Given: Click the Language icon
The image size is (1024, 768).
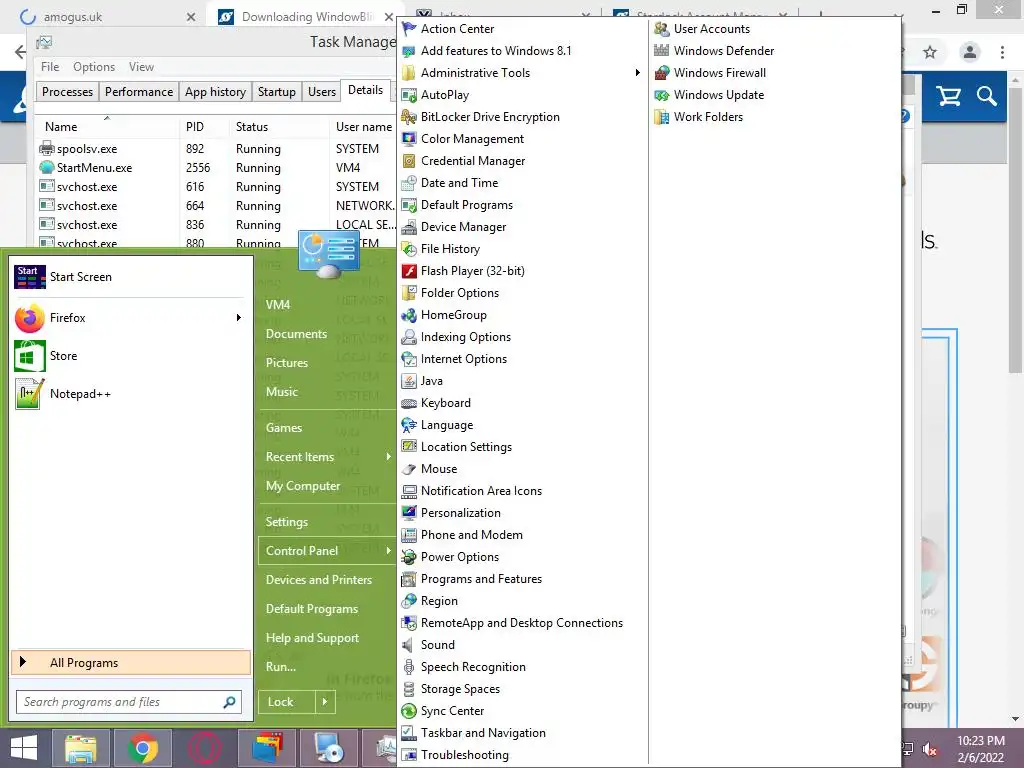Looking at the screenshot, I should [x=409, y=424].
